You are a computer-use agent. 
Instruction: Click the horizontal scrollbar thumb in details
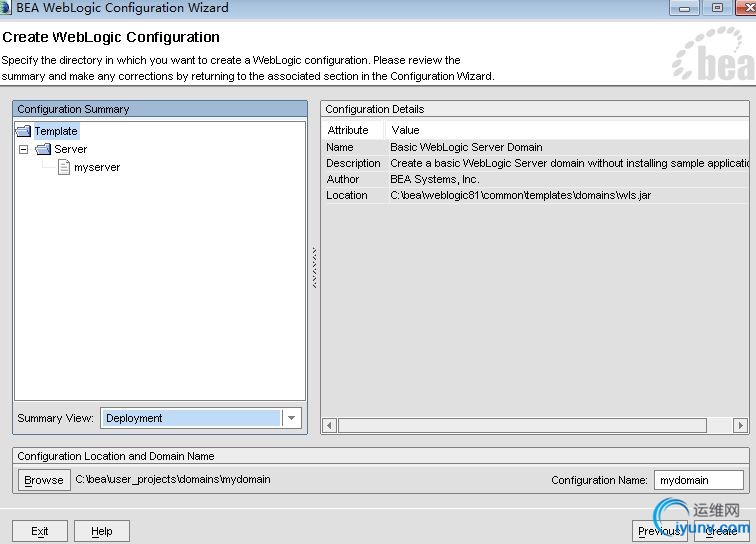coord(522,425)
